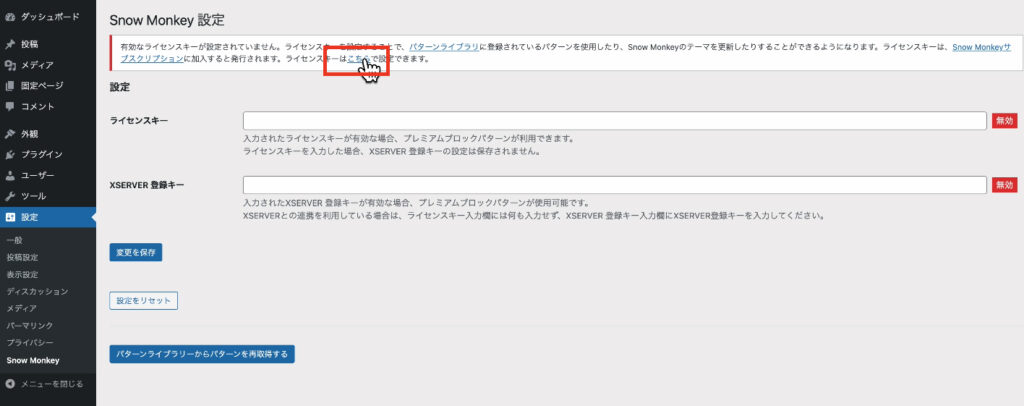
Task: Click into the ライセンスキー text field
Action: pos(615,121)
